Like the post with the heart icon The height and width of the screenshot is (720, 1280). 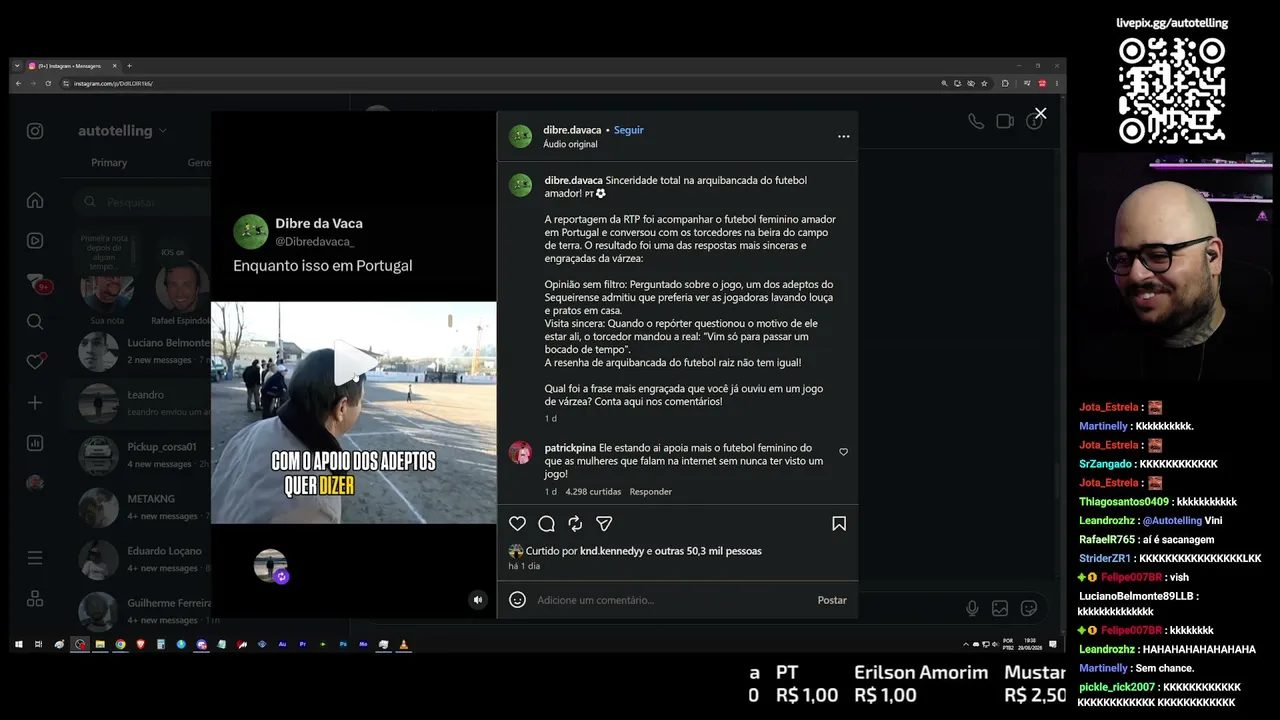click(517, 524)
